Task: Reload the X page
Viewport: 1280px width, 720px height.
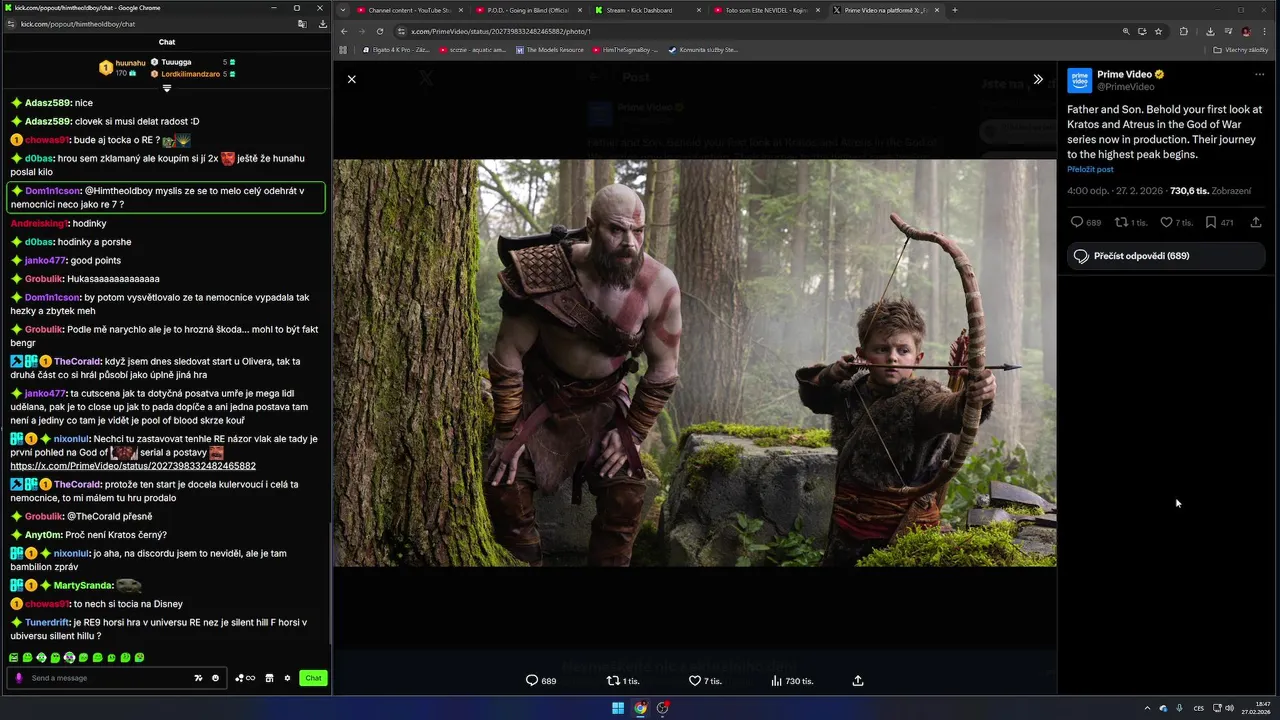Action: [x=380, y=31]
